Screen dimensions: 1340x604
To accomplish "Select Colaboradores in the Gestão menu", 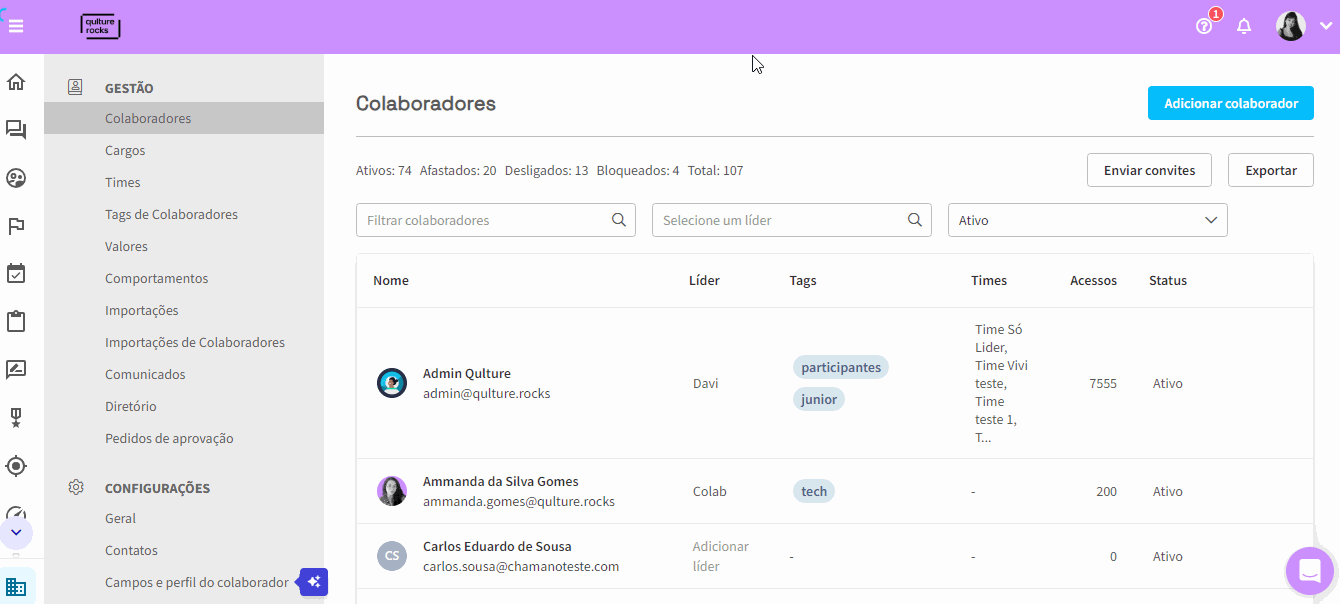I will click(184, 118).
